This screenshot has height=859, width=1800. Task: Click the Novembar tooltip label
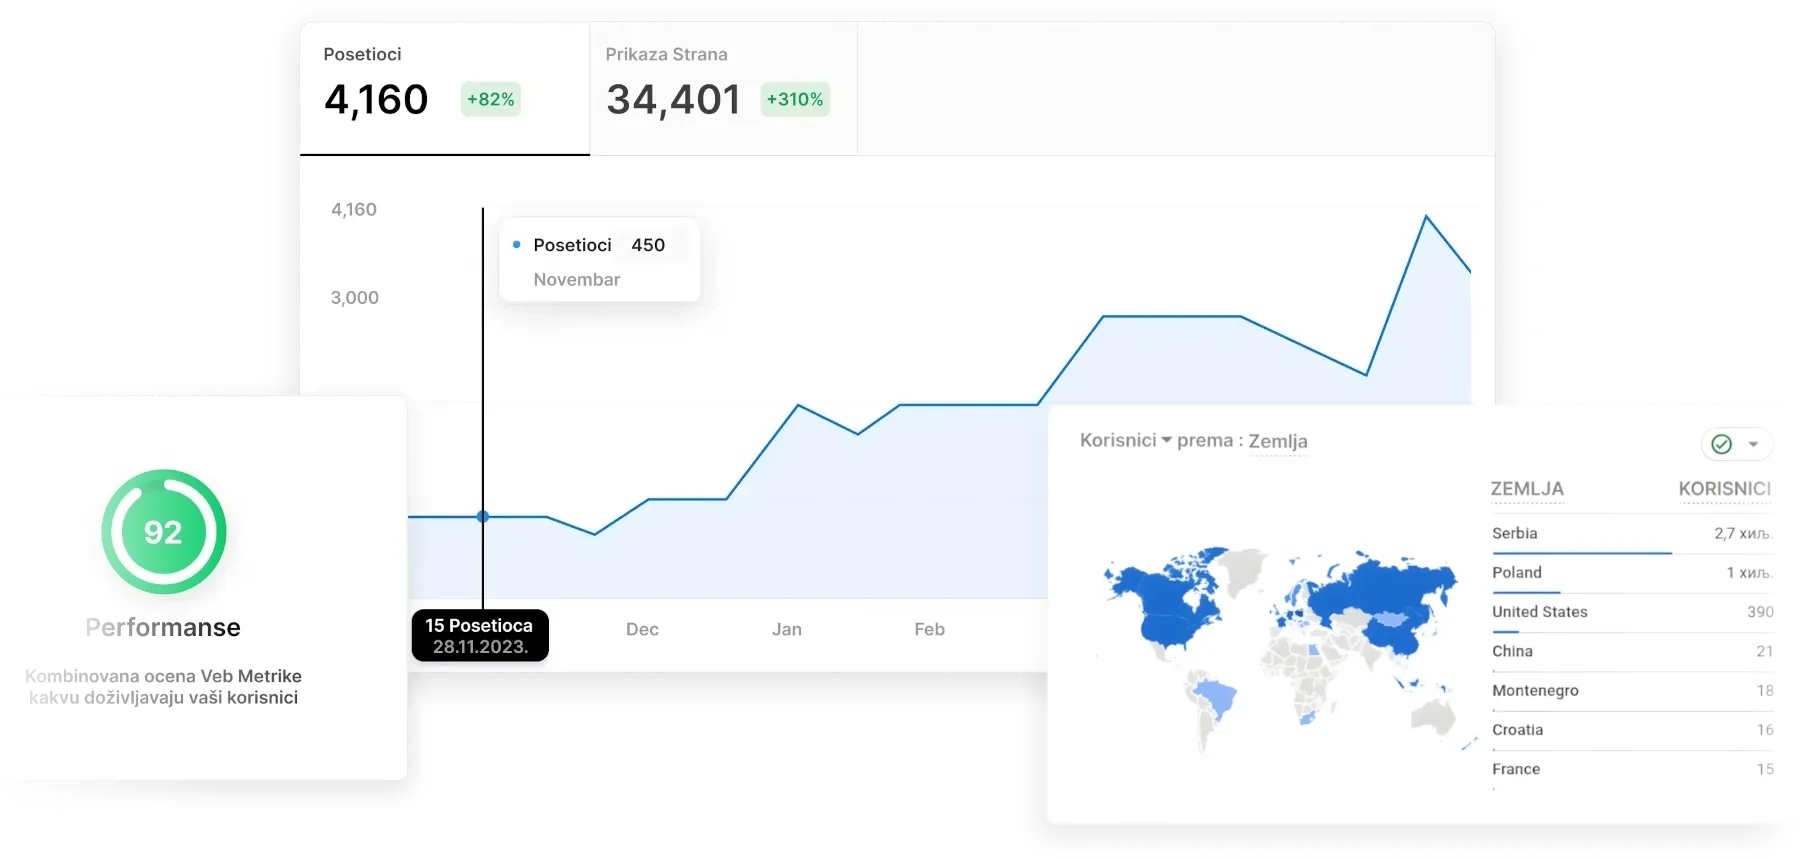point(577,280)
